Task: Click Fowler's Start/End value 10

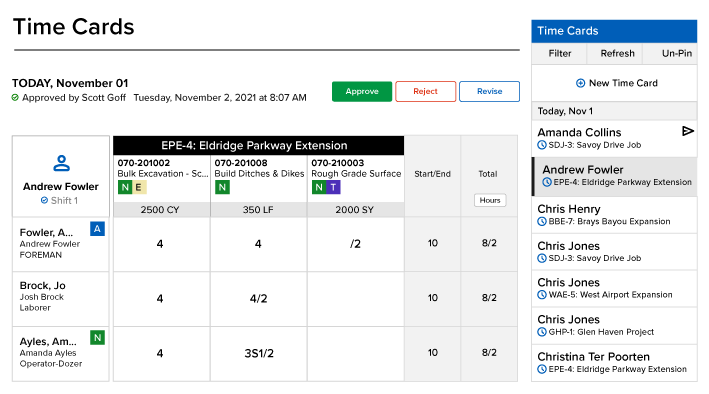Action: click(433, 243)
